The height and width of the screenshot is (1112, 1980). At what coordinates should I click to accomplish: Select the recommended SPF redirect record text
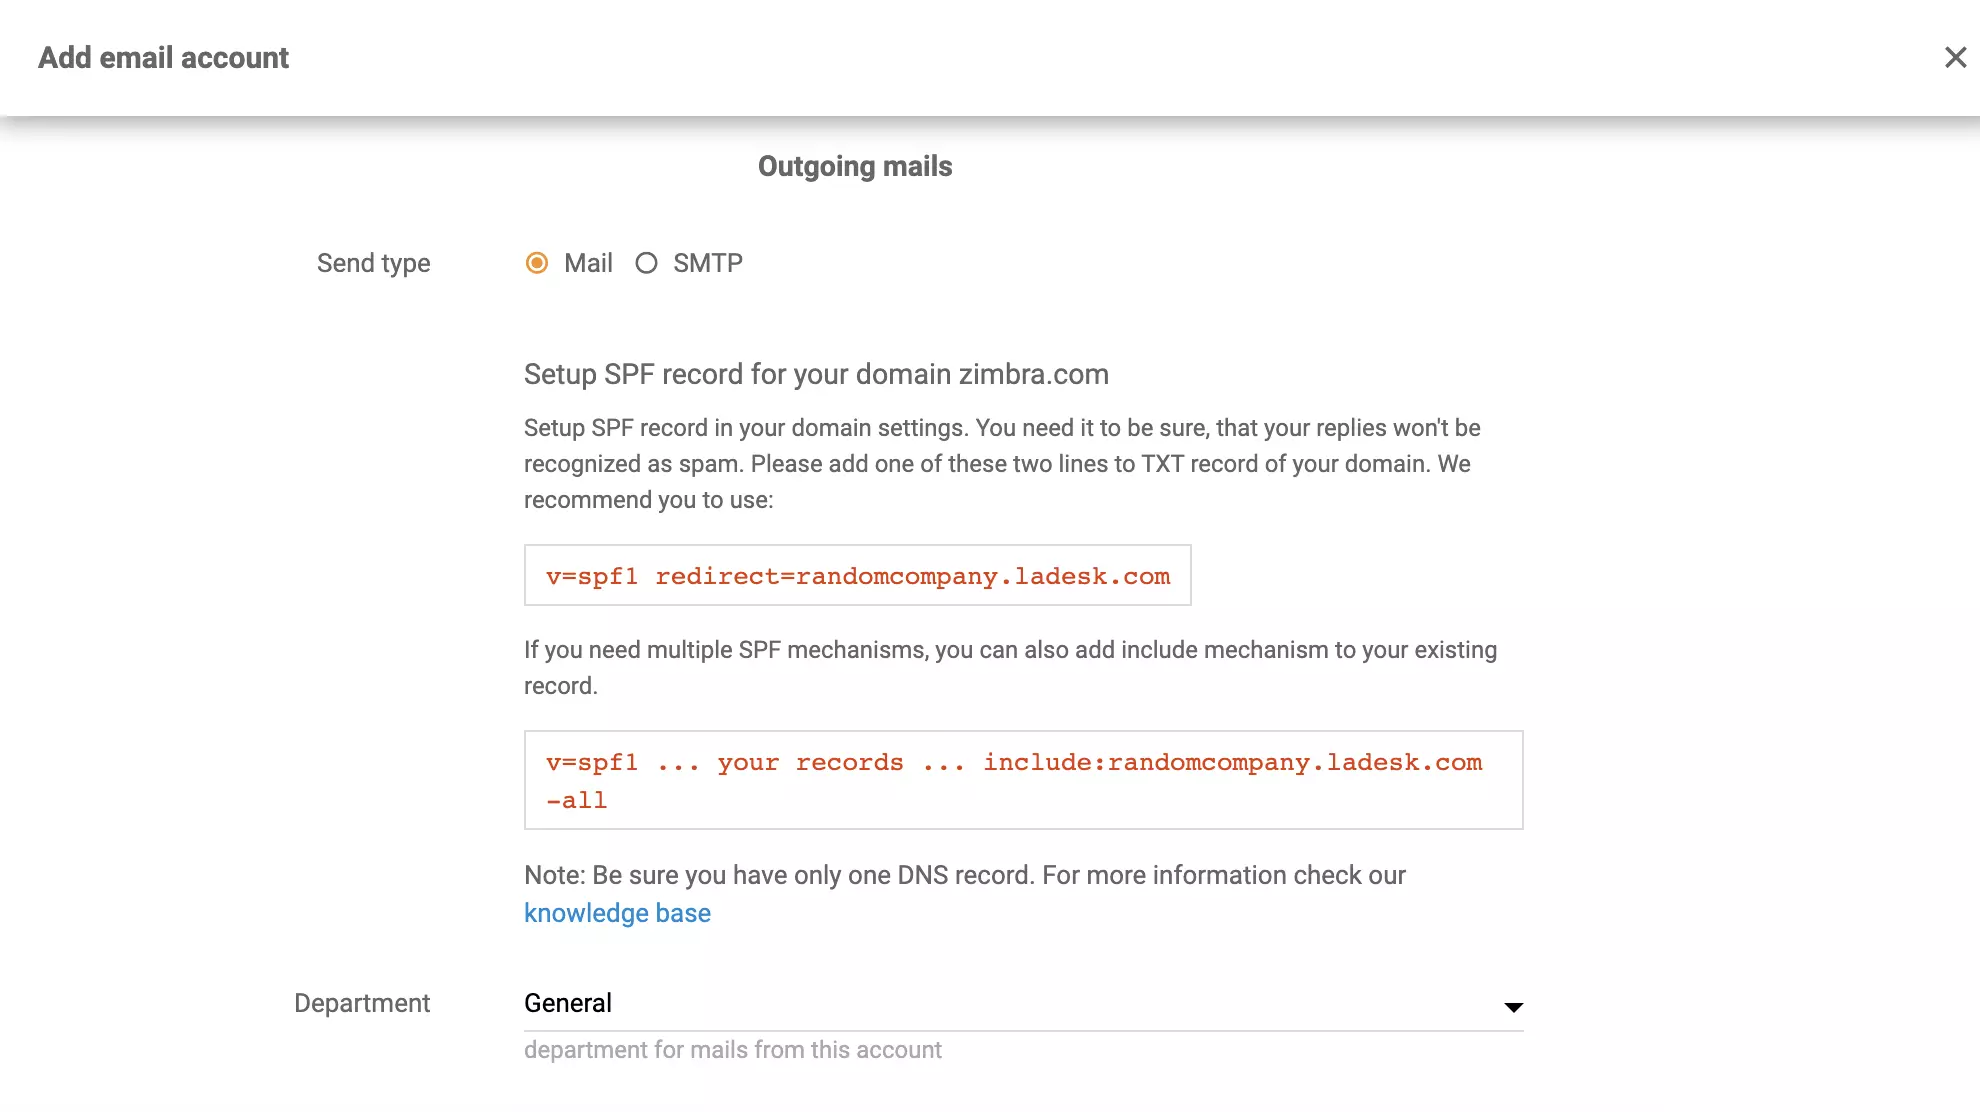coord(856,575)
